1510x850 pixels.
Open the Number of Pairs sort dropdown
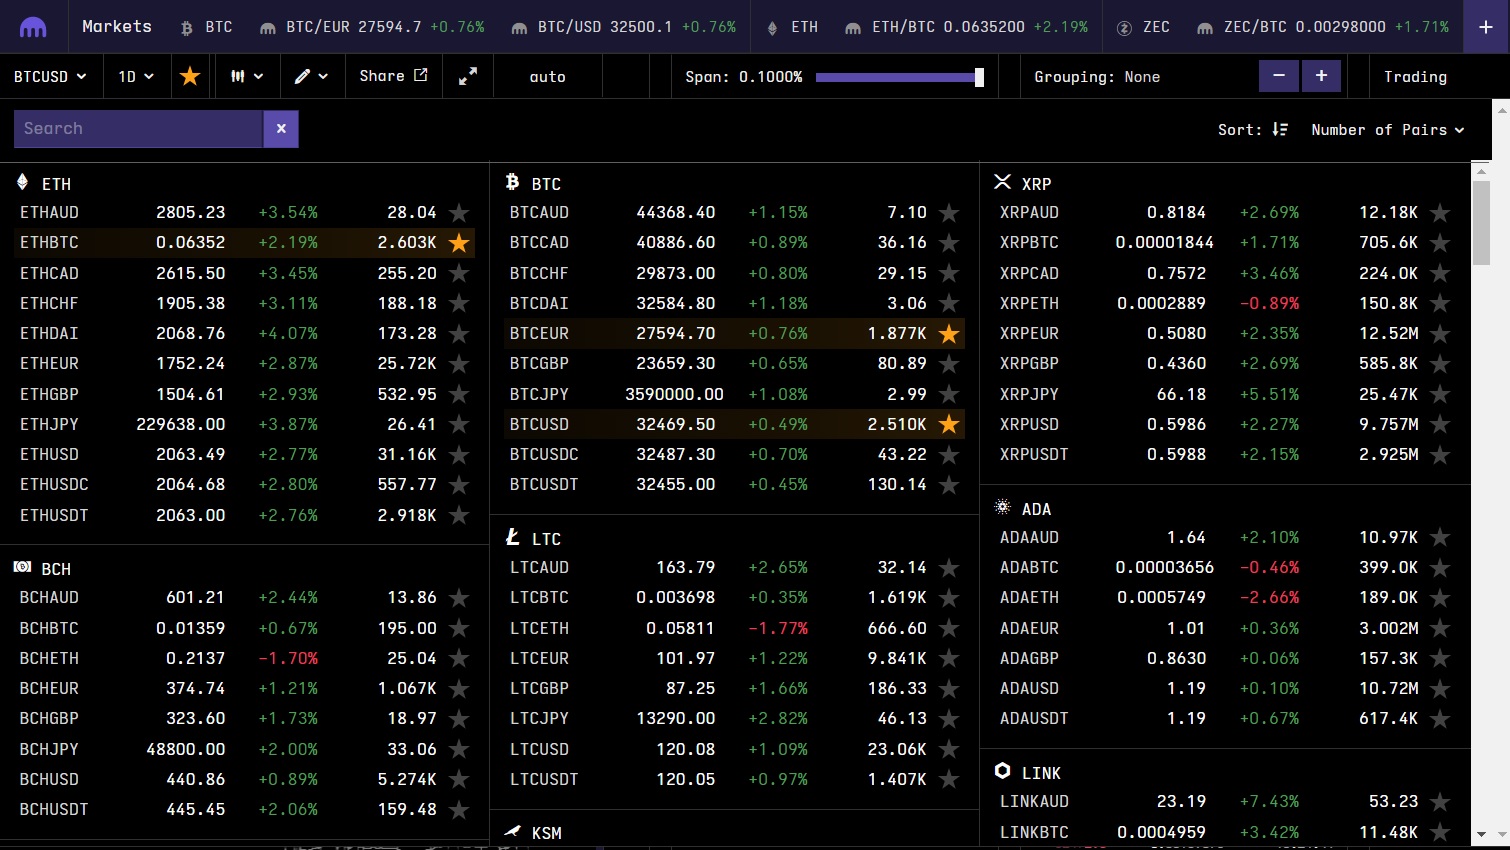point(1387,130)
